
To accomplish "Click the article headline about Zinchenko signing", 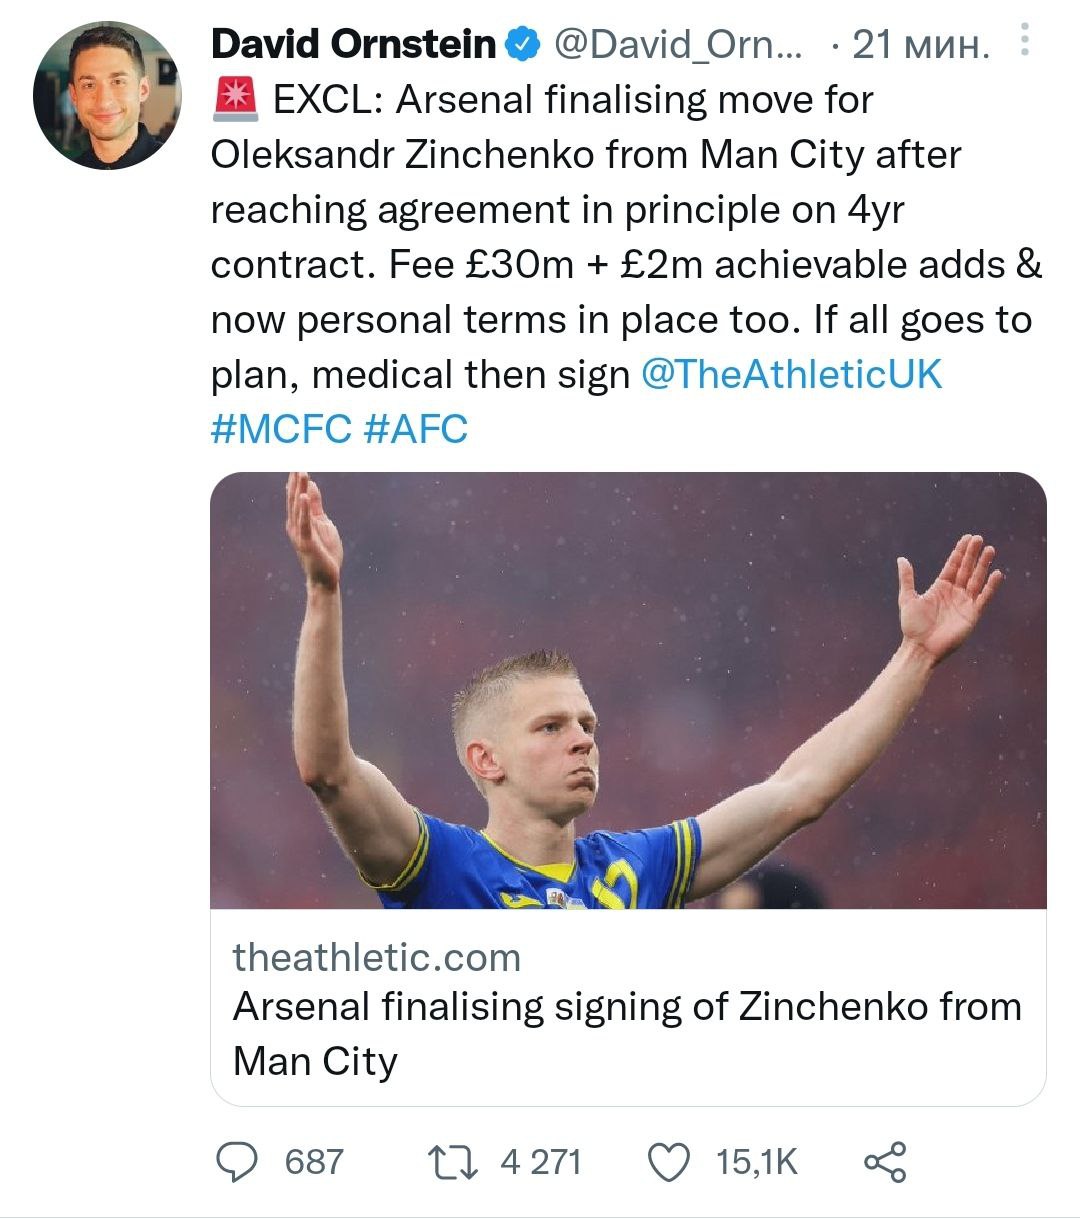I will point(626,1032).
